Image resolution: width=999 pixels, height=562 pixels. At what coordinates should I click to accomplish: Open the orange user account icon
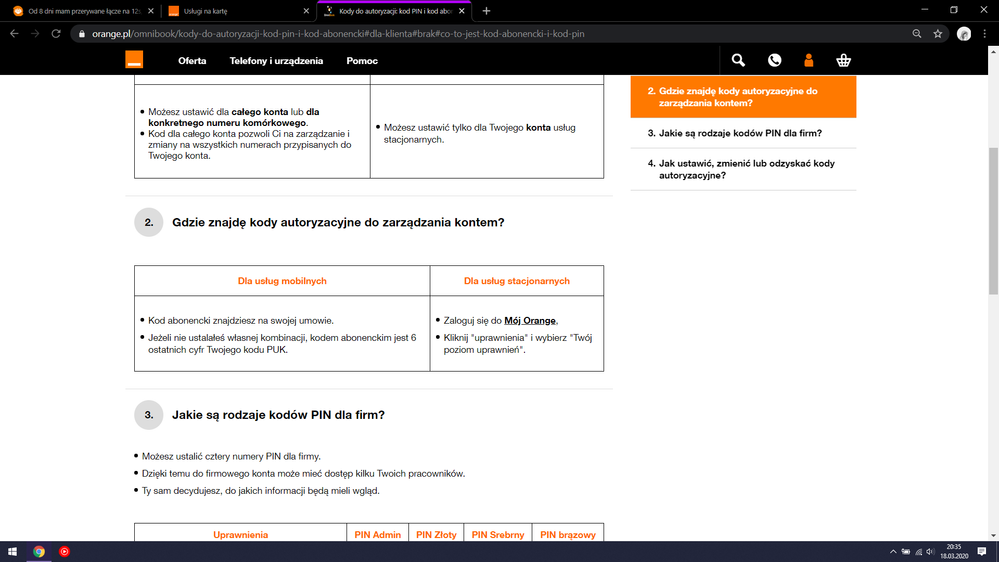pyautogui.click(x=809, y=61)
